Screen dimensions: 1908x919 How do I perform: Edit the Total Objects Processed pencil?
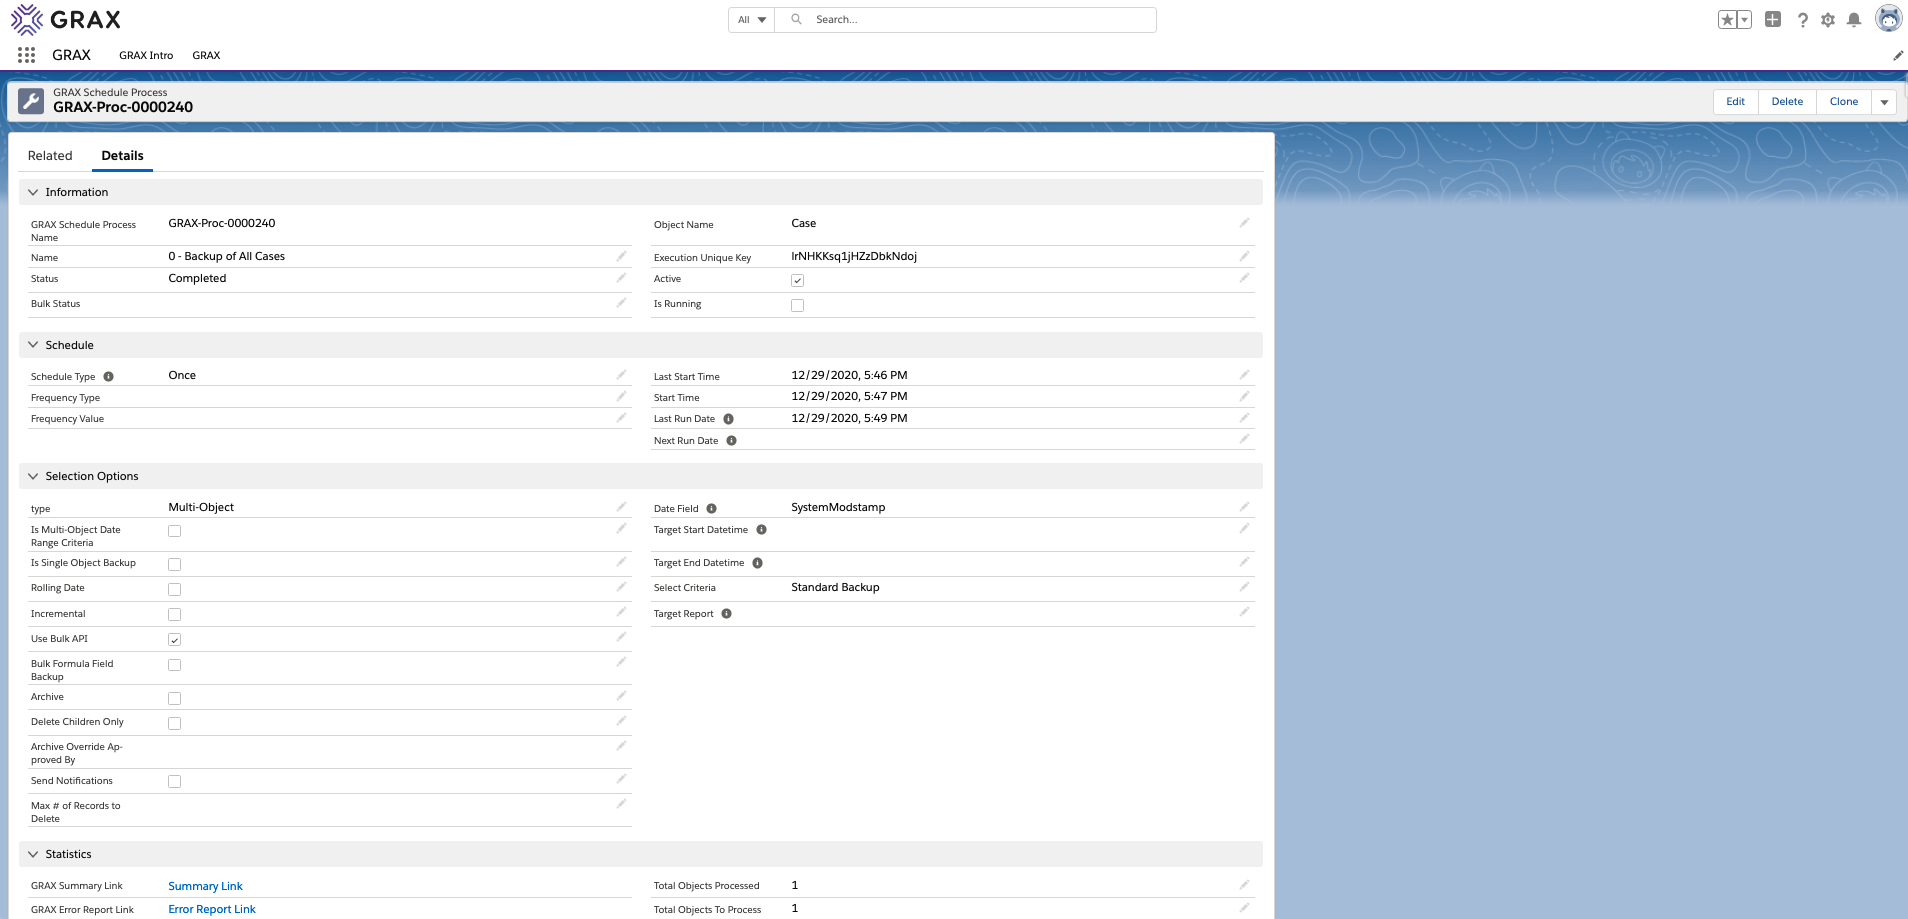pyautogui.click(x=1244, y=885)
